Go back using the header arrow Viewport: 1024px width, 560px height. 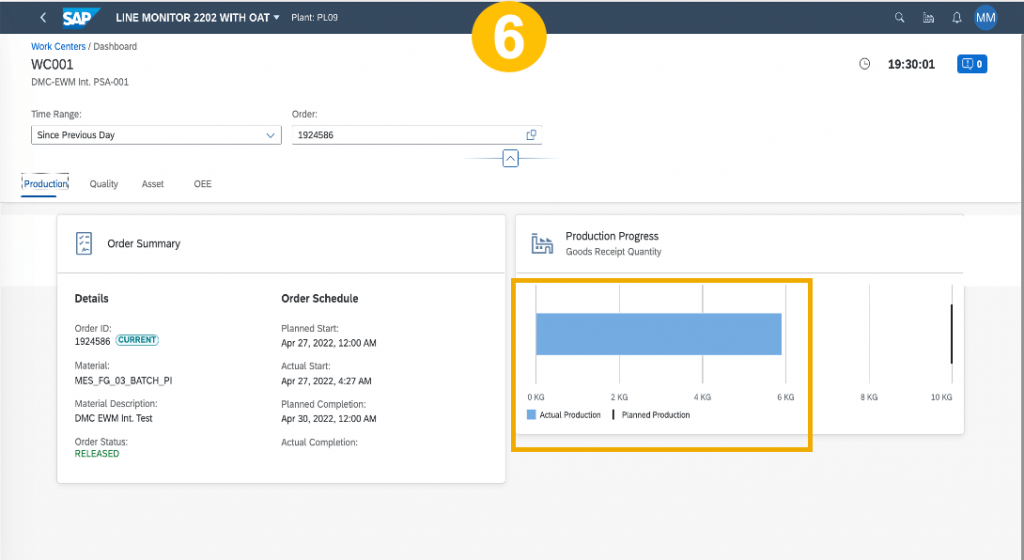(x=43, y=18)
